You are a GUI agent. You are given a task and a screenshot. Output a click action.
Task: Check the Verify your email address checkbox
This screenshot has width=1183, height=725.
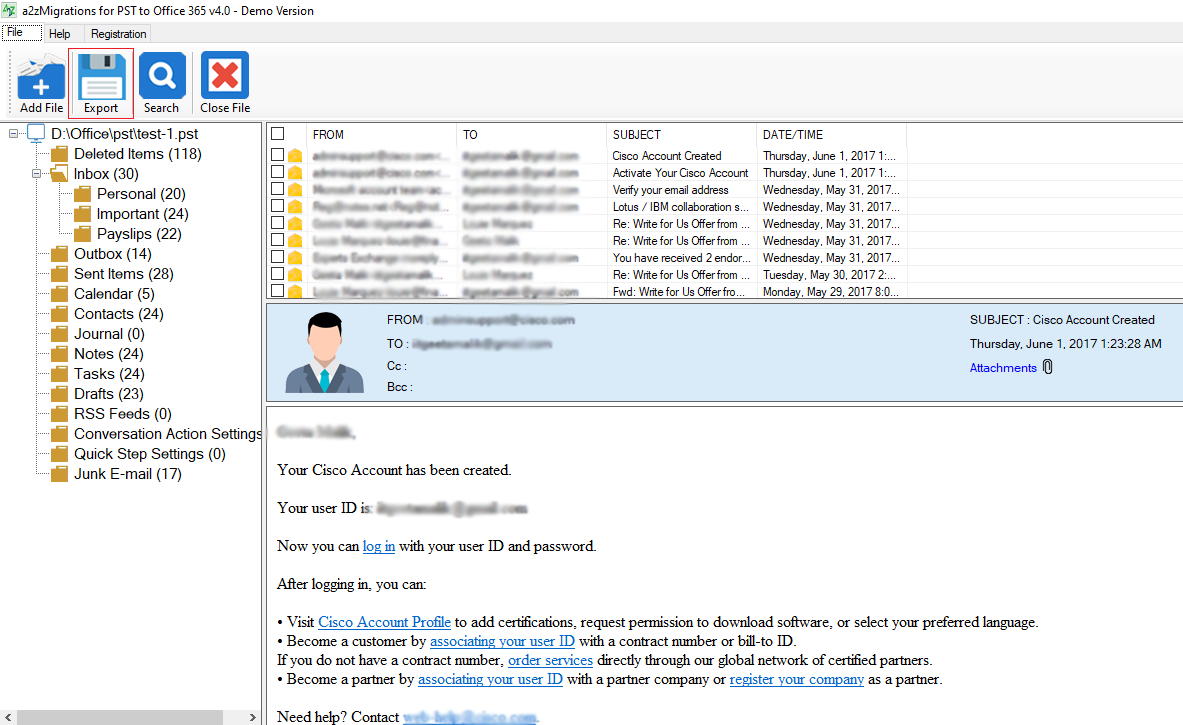click(278, 189)
